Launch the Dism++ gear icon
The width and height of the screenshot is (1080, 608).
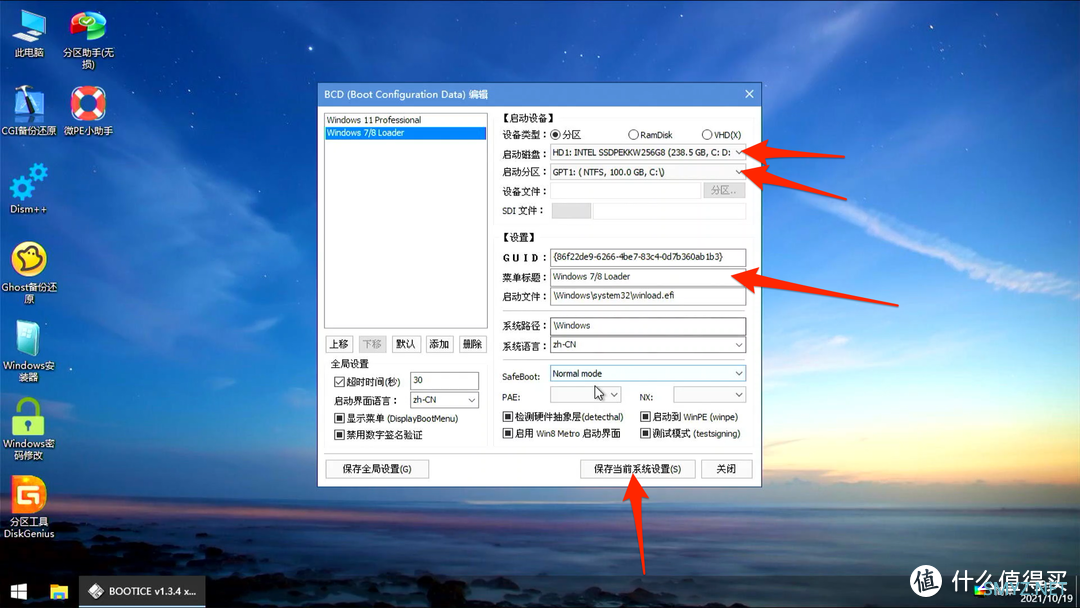(29, 188)
